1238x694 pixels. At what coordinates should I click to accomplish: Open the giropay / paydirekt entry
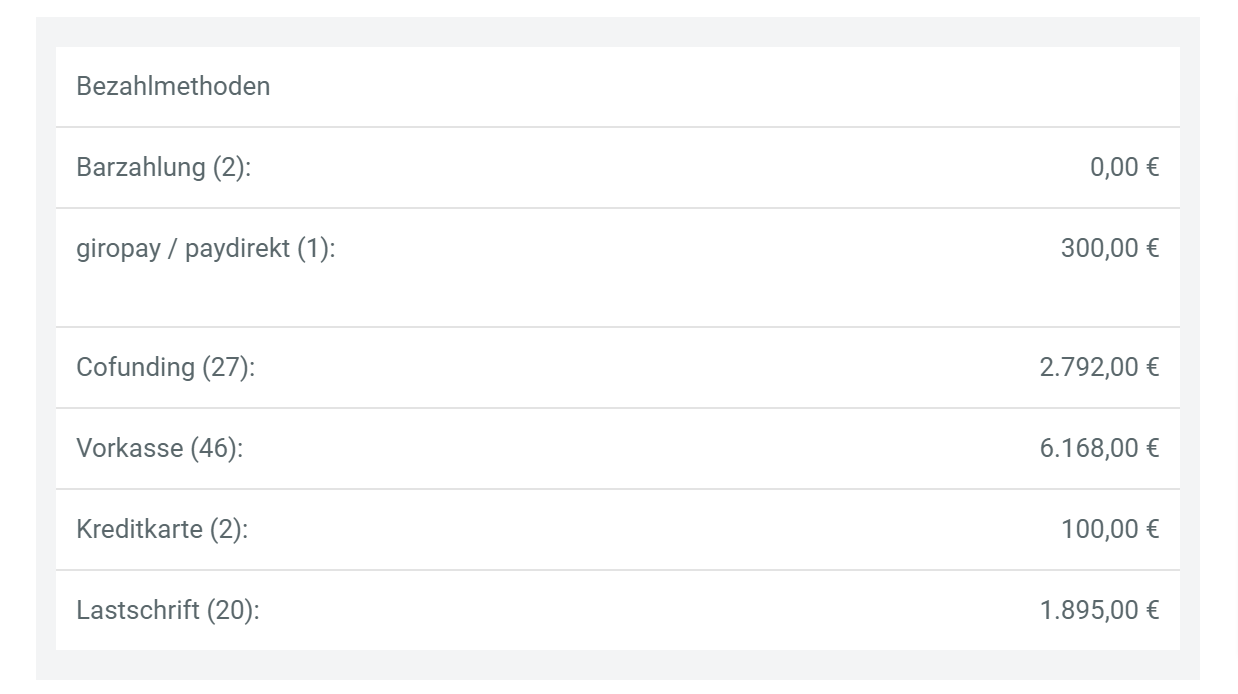[x=185, y=248]
